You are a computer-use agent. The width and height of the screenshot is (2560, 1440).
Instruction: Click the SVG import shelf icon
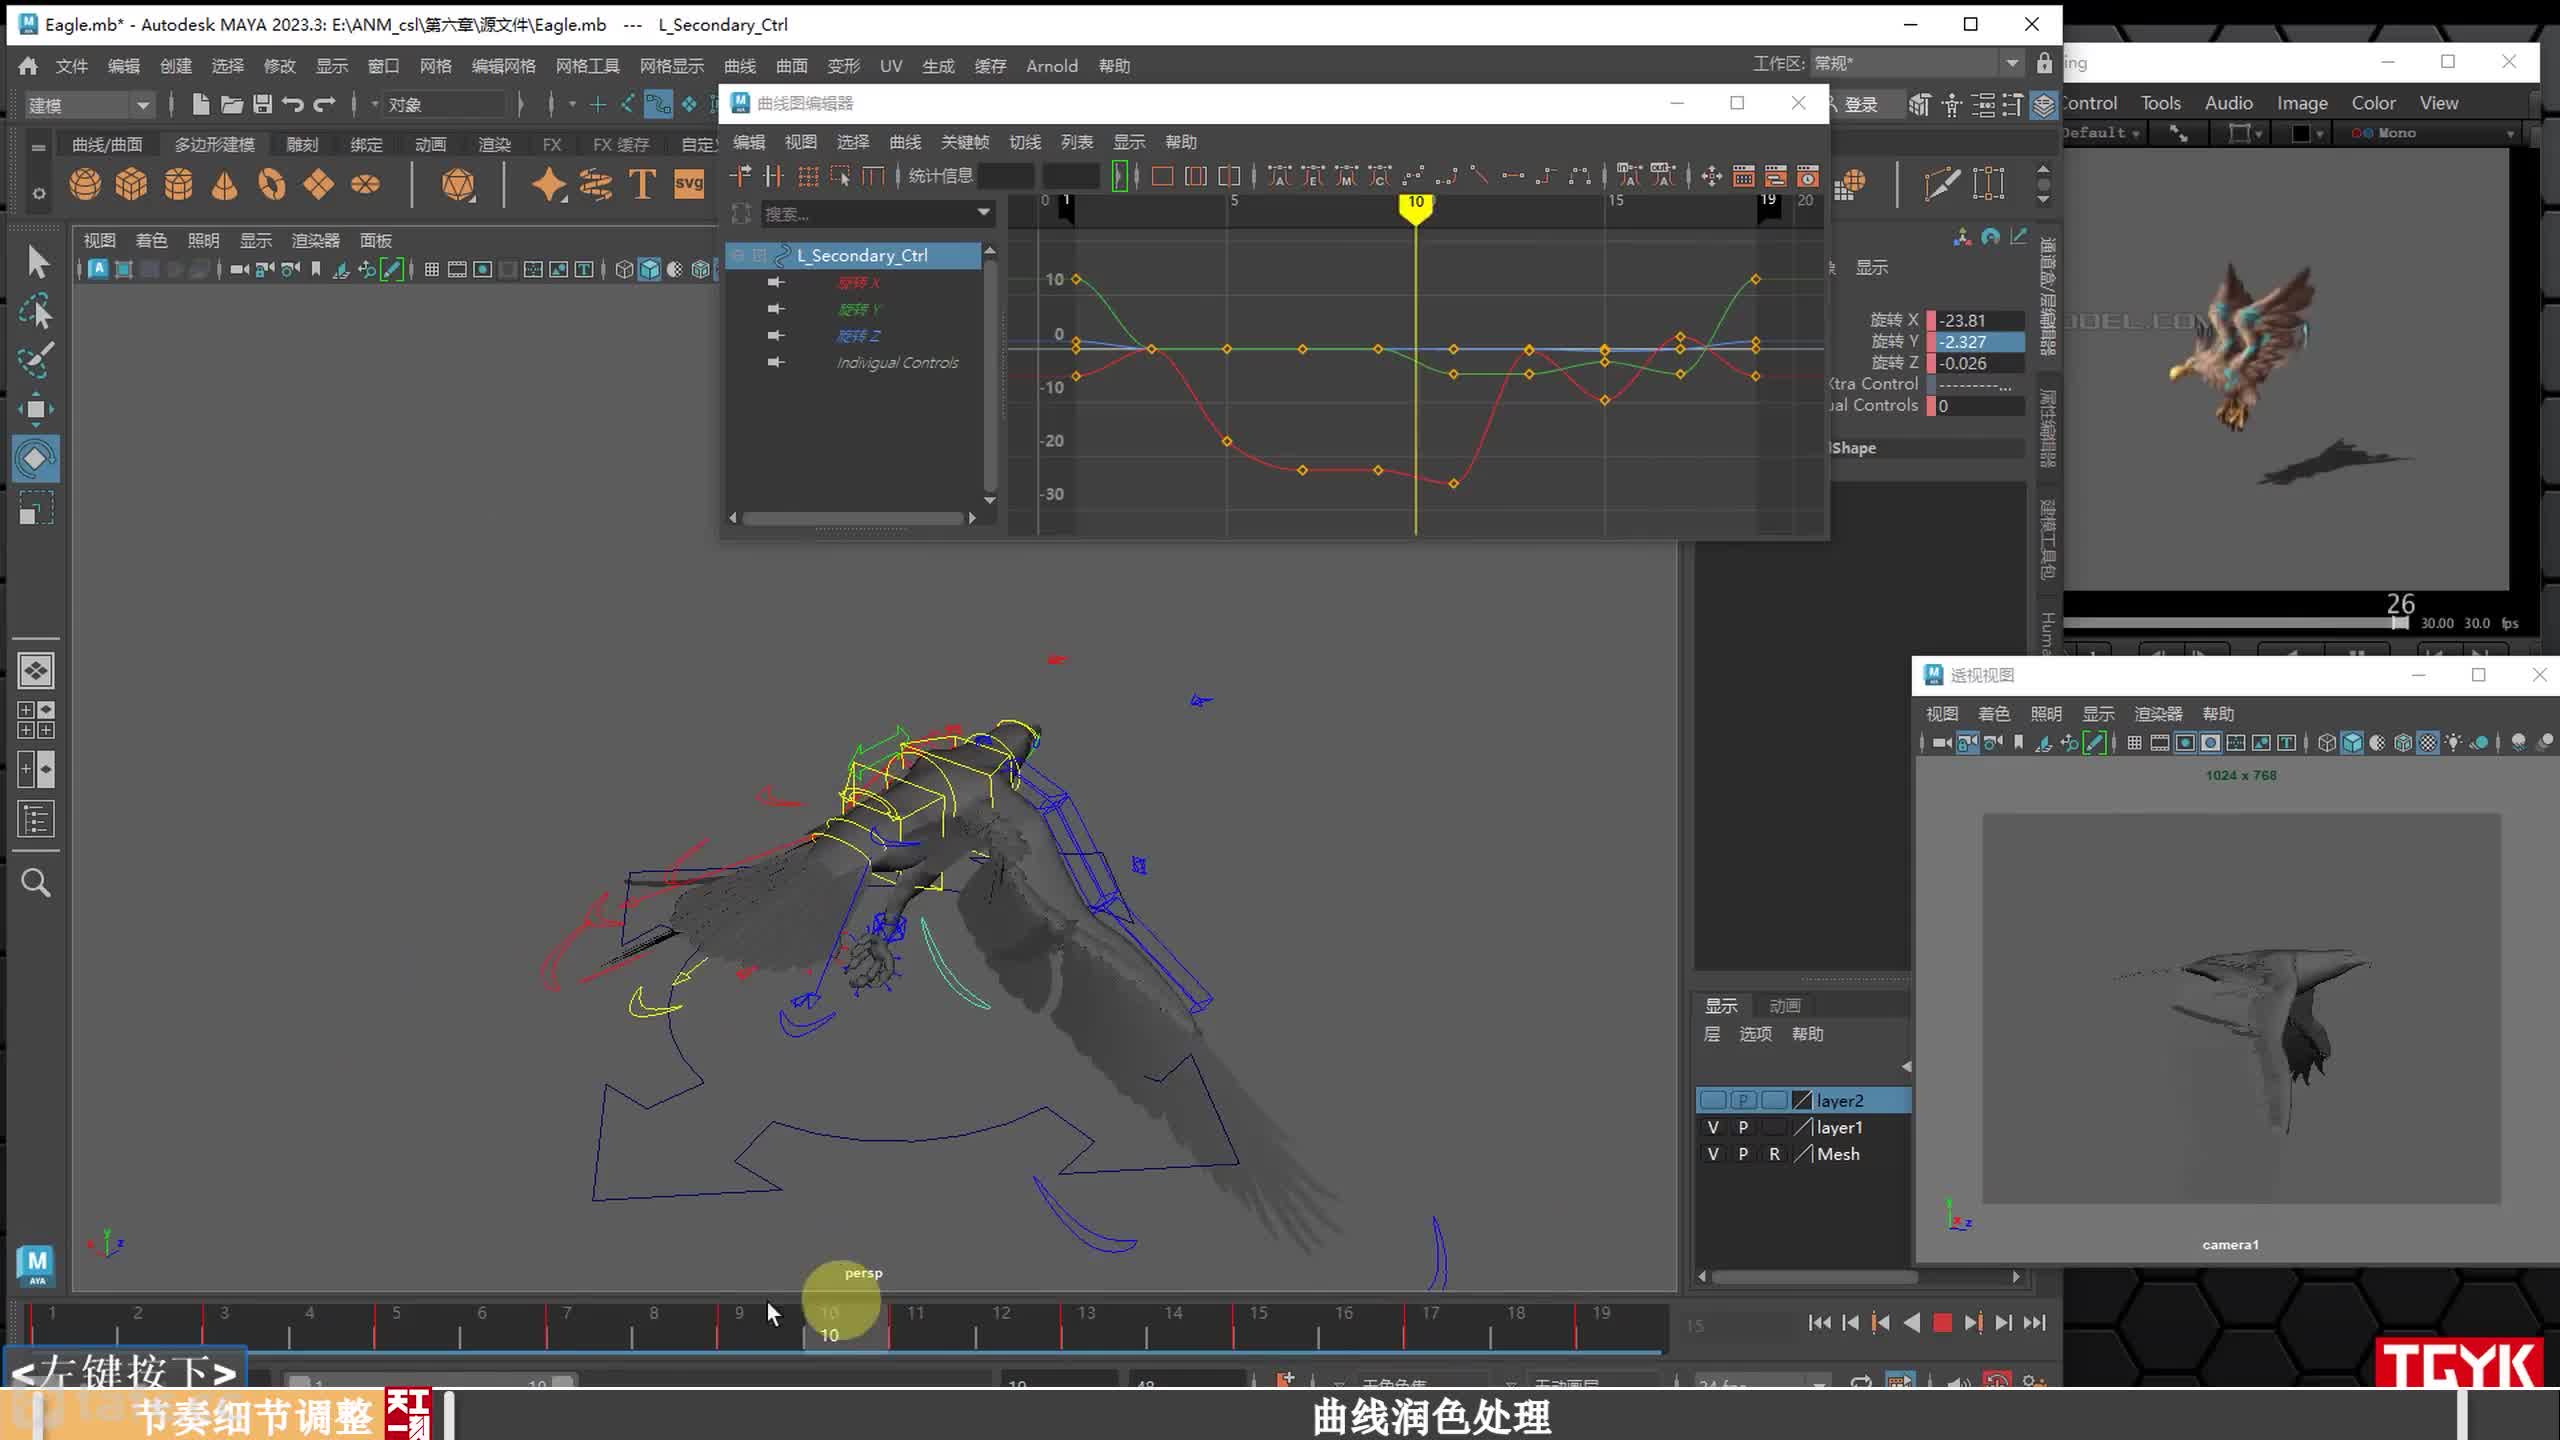(689, 185)
